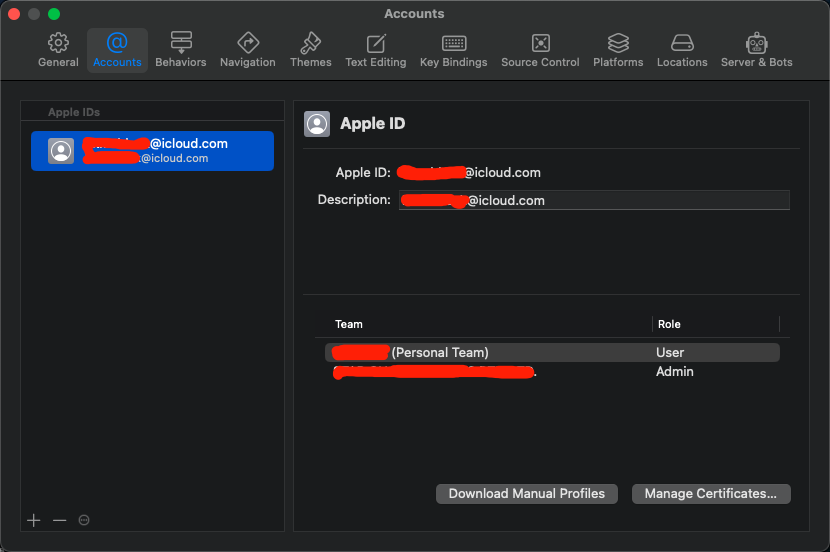Open the Platforms preferences tab
This screenshot has width=830, height=552.
[x=618, y=51]
